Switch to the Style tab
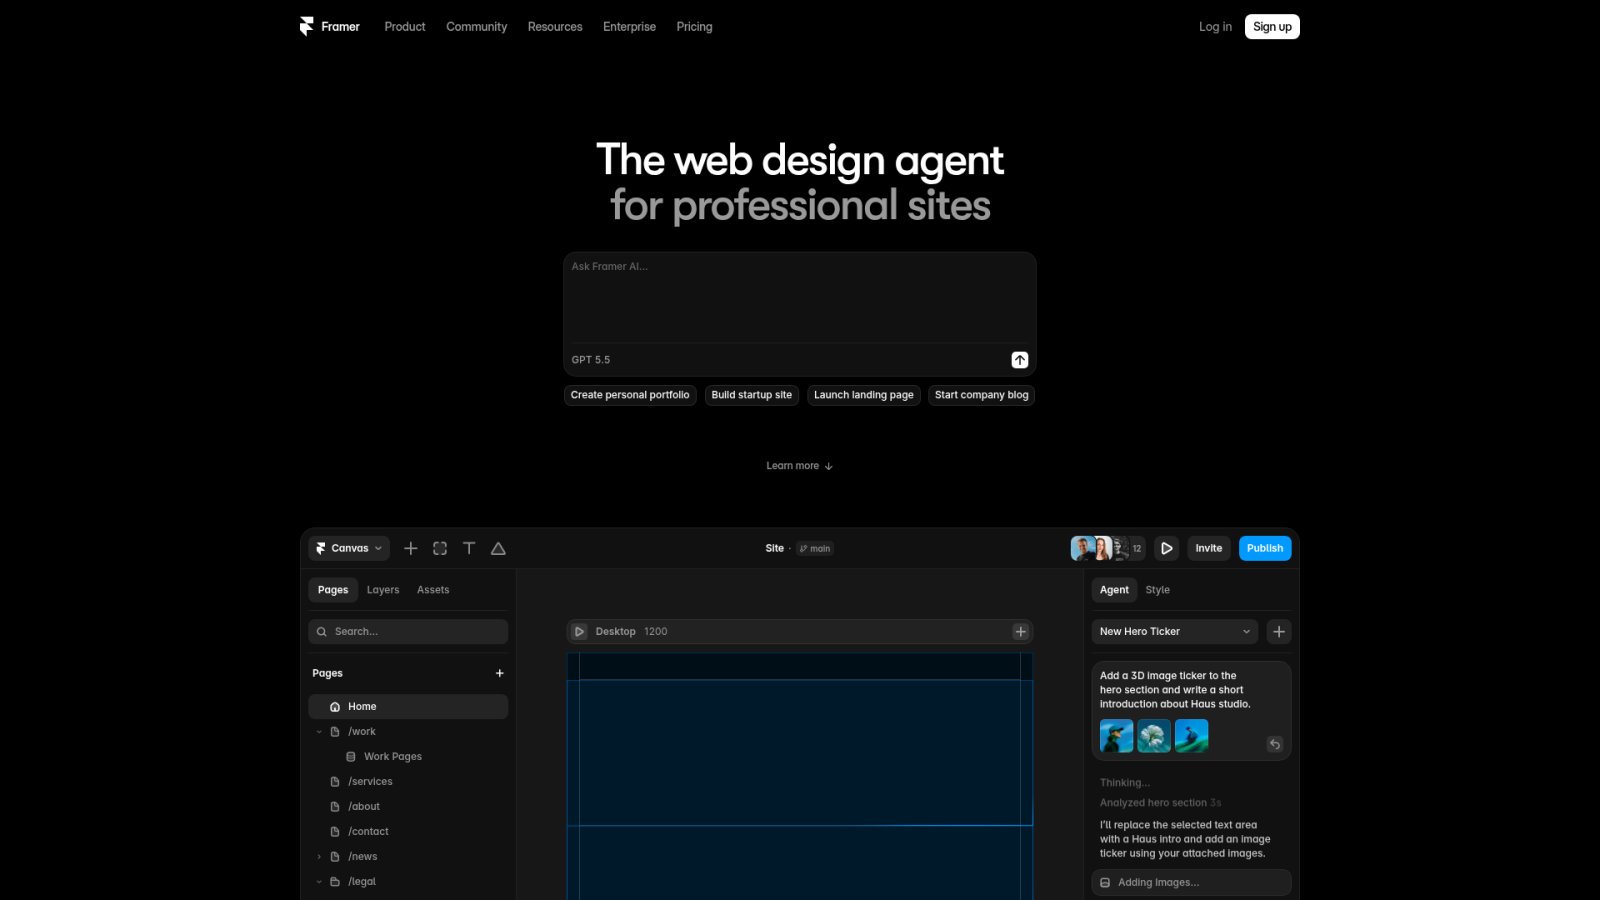The height and width of the screenshot is (900, 1600). click(x=1157, y=590)
